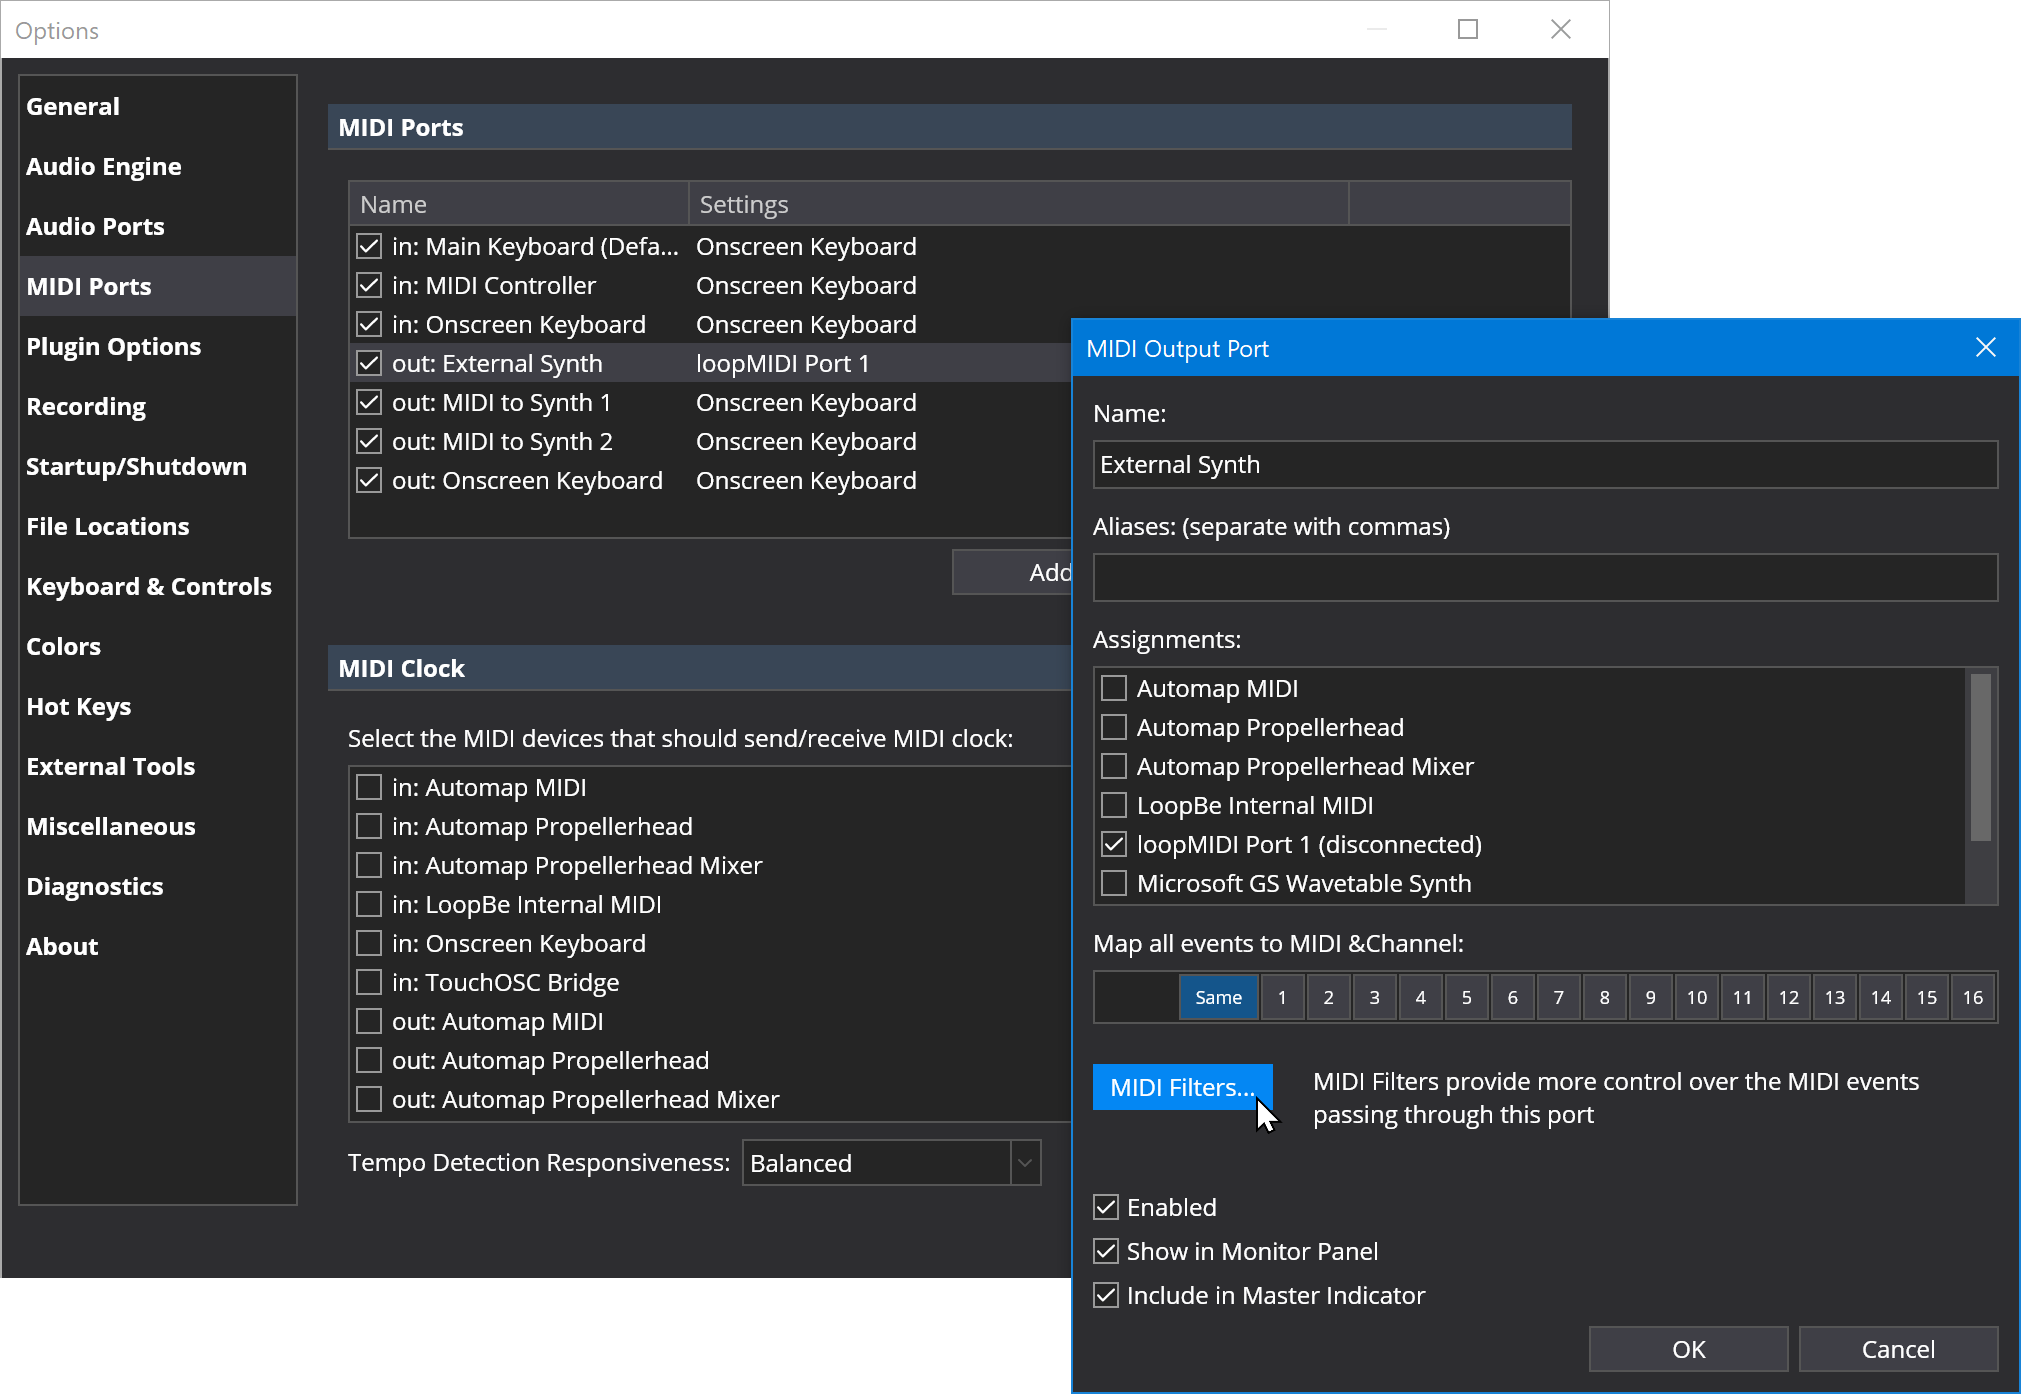This screenshot has height=1394, width=2021.
Task: Check Microsoft GS Wavetable Synth assignment
Action: 1114,883
